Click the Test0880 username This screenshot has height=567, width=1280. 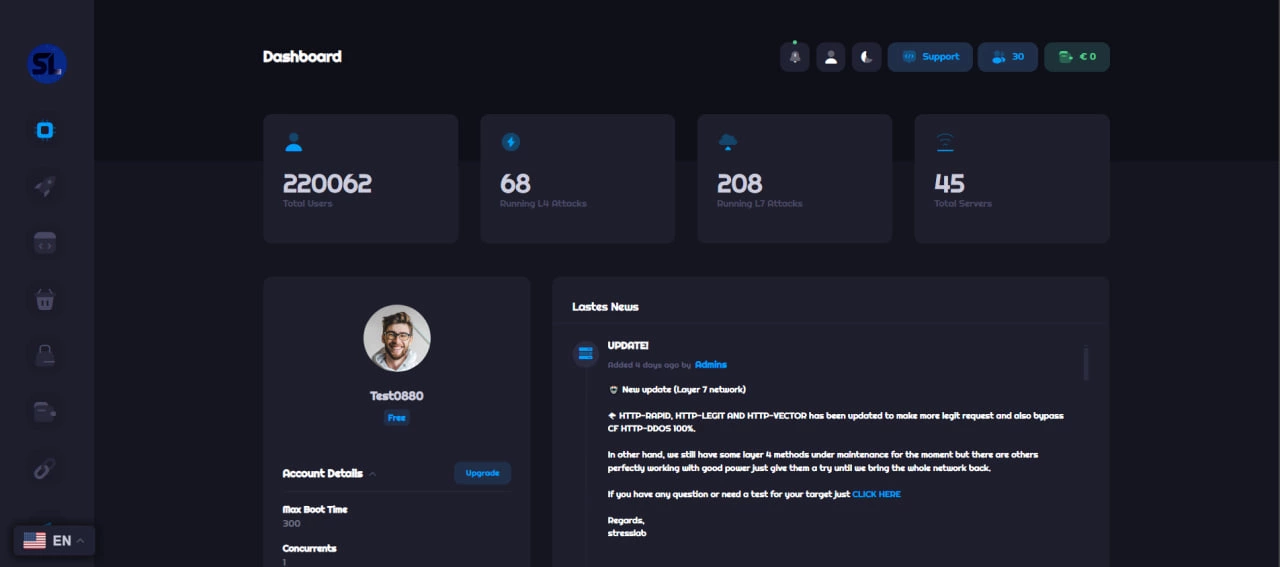397,396
